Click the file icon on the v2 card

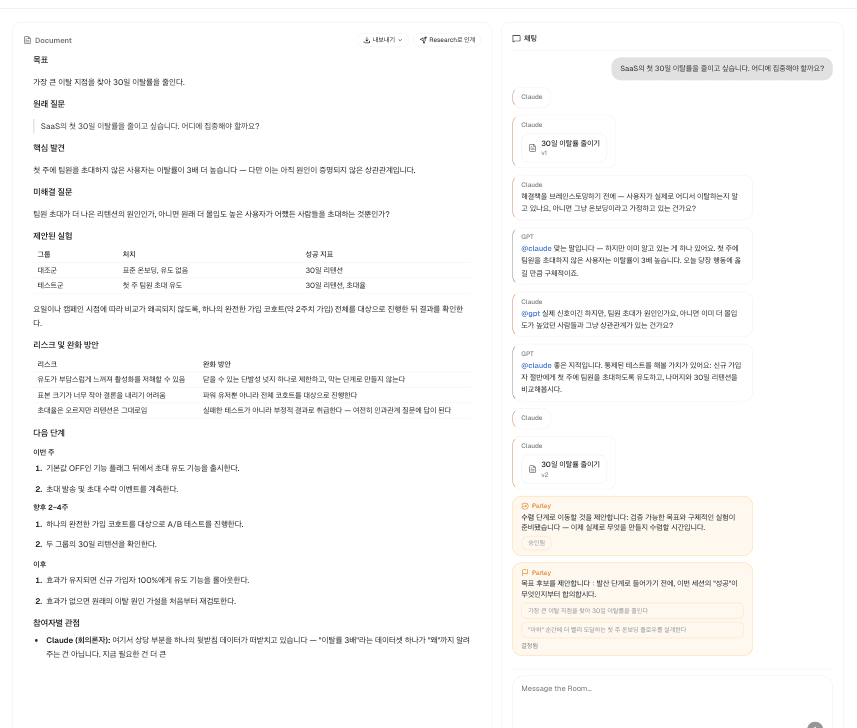click(x=532, y=469)
